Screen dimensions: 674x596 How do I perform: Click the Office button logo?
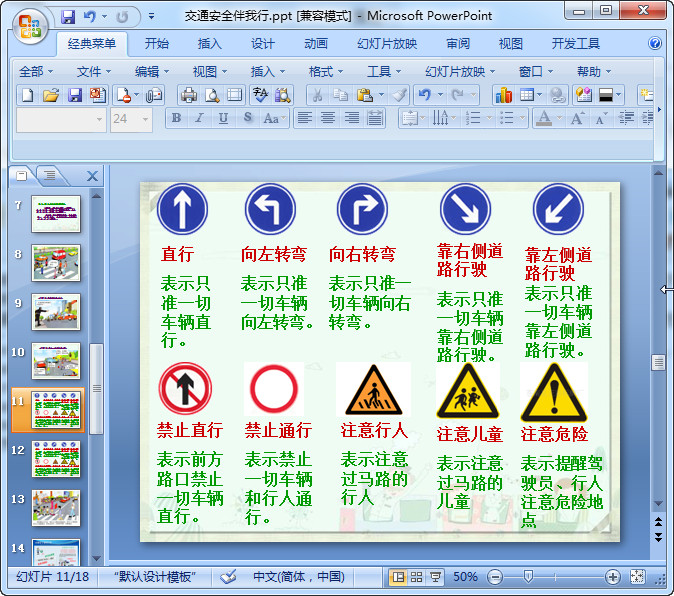(29, 27)
